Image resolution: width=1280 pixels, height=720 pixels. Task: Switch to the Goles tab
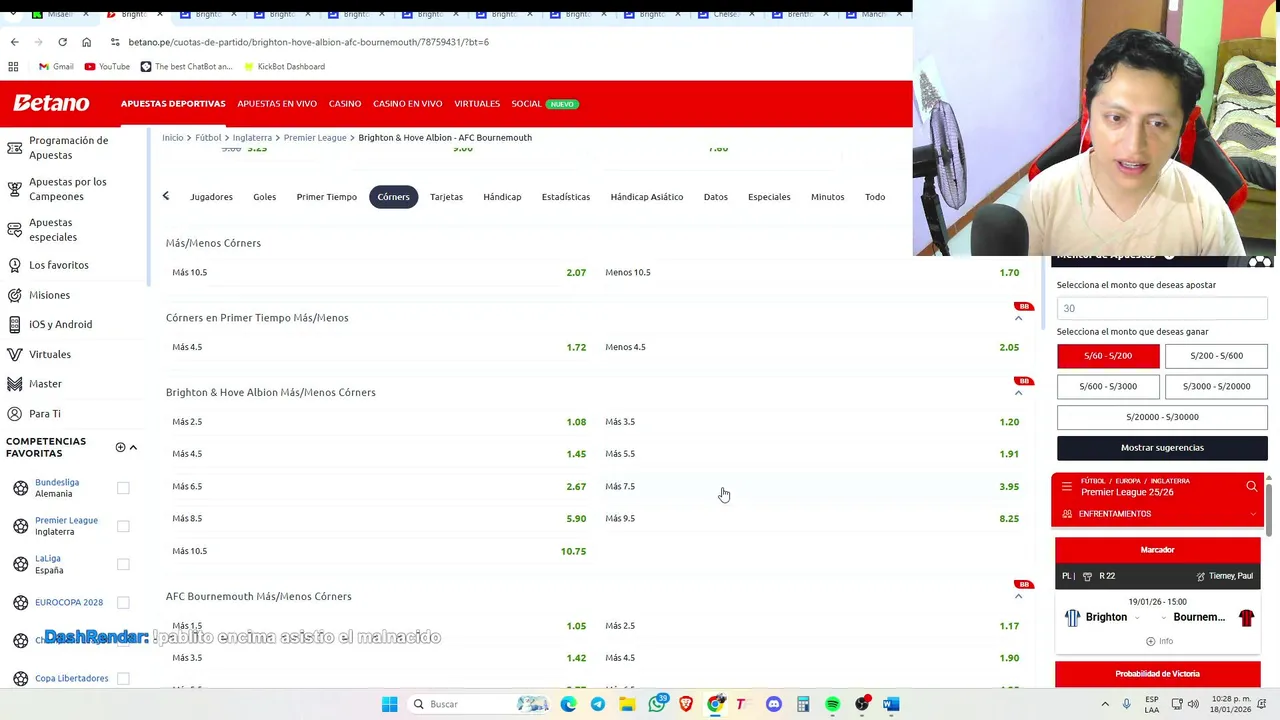[x=264, y=197]
